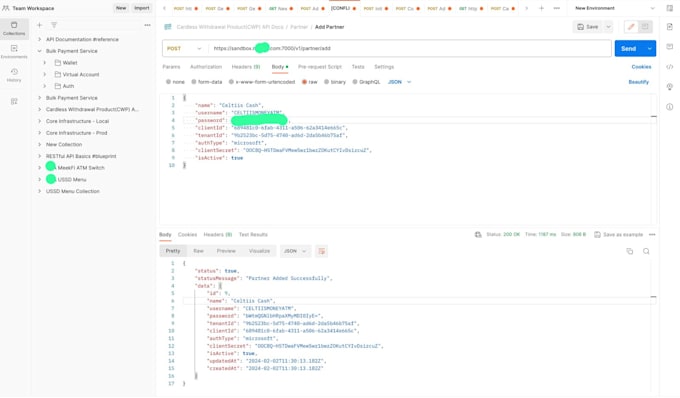This screenshot has height=398, width=680.
Task: Open the documentation icon in right sidebar
Action: pyautogui.click(x=670, y=27)
